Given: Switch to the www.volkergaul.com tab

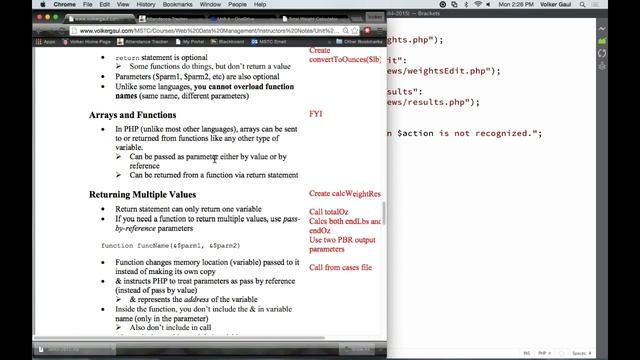Looking at the screenshot, I should tap(100, 19).
